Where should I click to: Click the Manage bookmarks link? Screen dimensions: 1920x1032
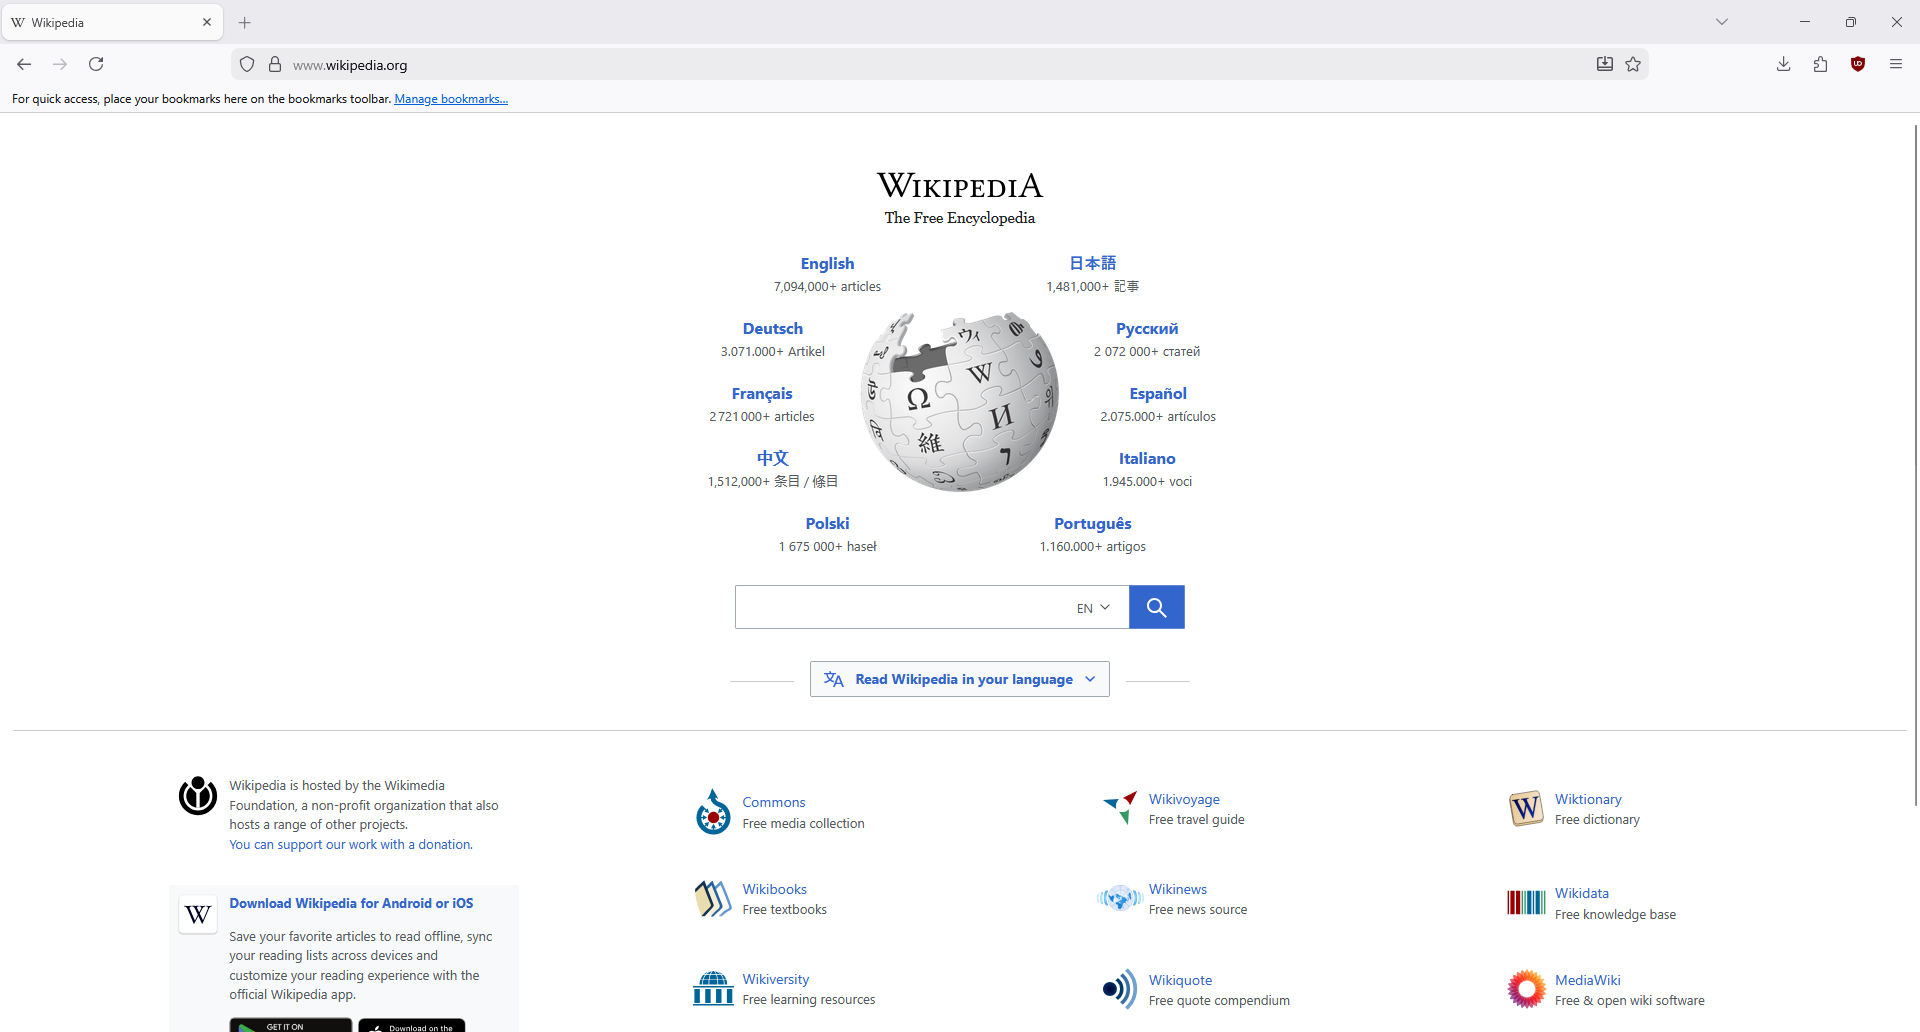(x=451, y=99)
